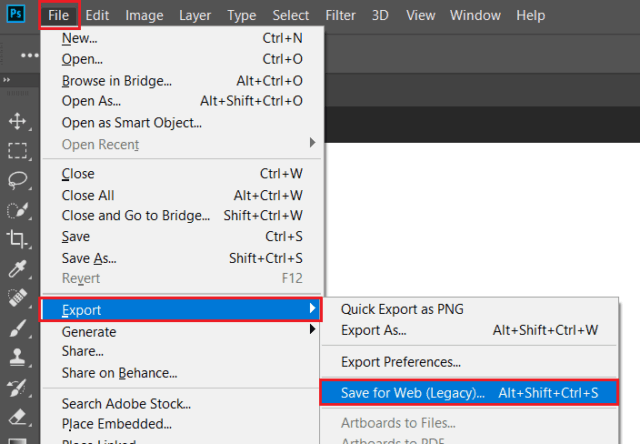
Task: Choose Open as Smart Object...
Action: [182, 122]
